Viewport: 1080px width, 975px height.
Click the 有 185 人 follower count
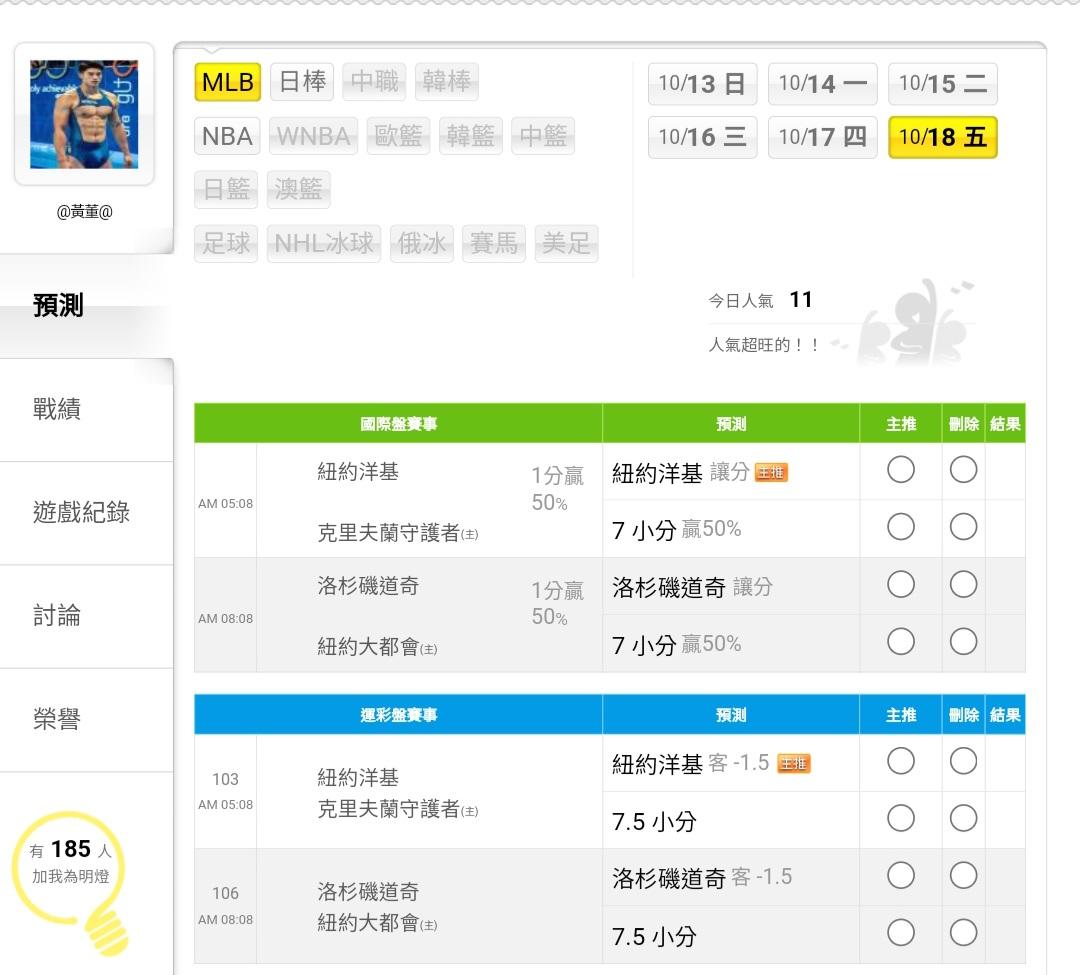(70, 849)
